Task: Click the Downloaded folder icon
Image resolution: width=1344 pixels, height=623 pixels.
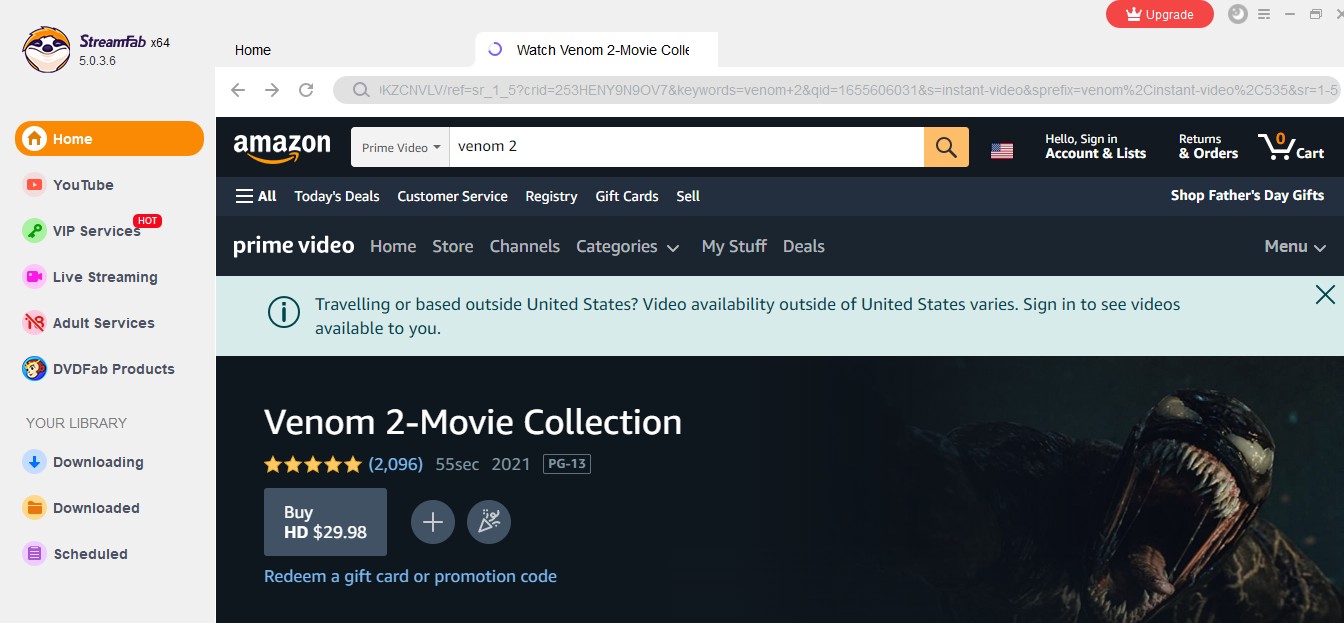Action: pos(35,508)
